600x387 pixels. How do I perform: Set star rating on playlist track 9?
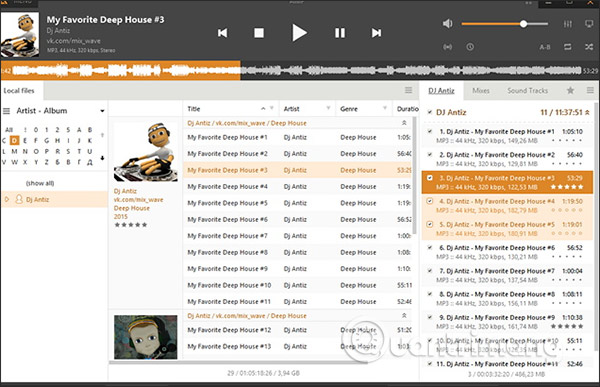coord(567,327)
